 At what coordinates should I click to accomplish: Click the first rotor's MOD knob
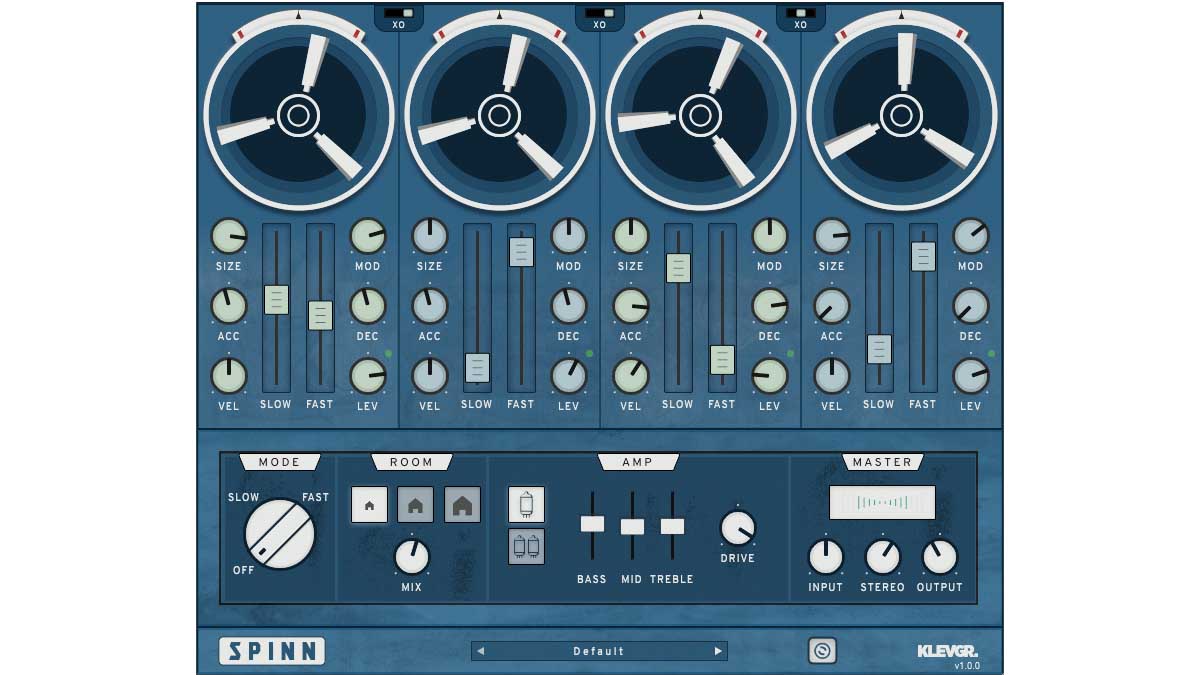368,237
